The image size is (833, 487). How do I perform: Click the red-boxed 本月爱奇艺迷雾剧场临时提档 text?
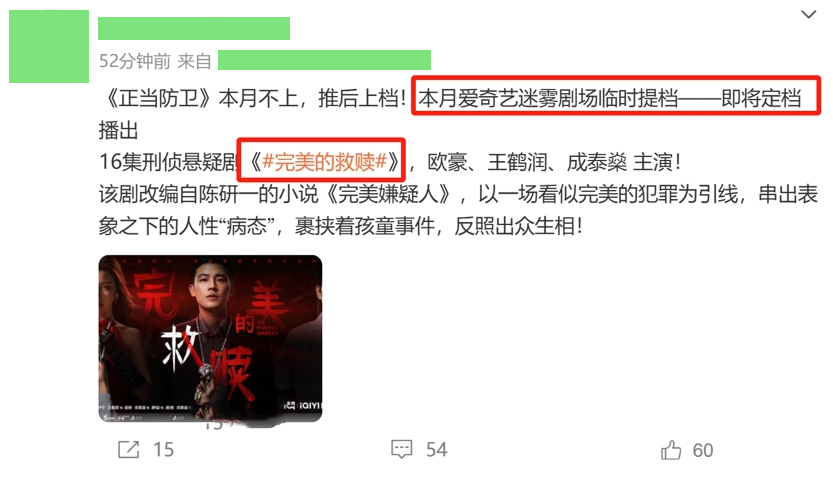[549, 98]
